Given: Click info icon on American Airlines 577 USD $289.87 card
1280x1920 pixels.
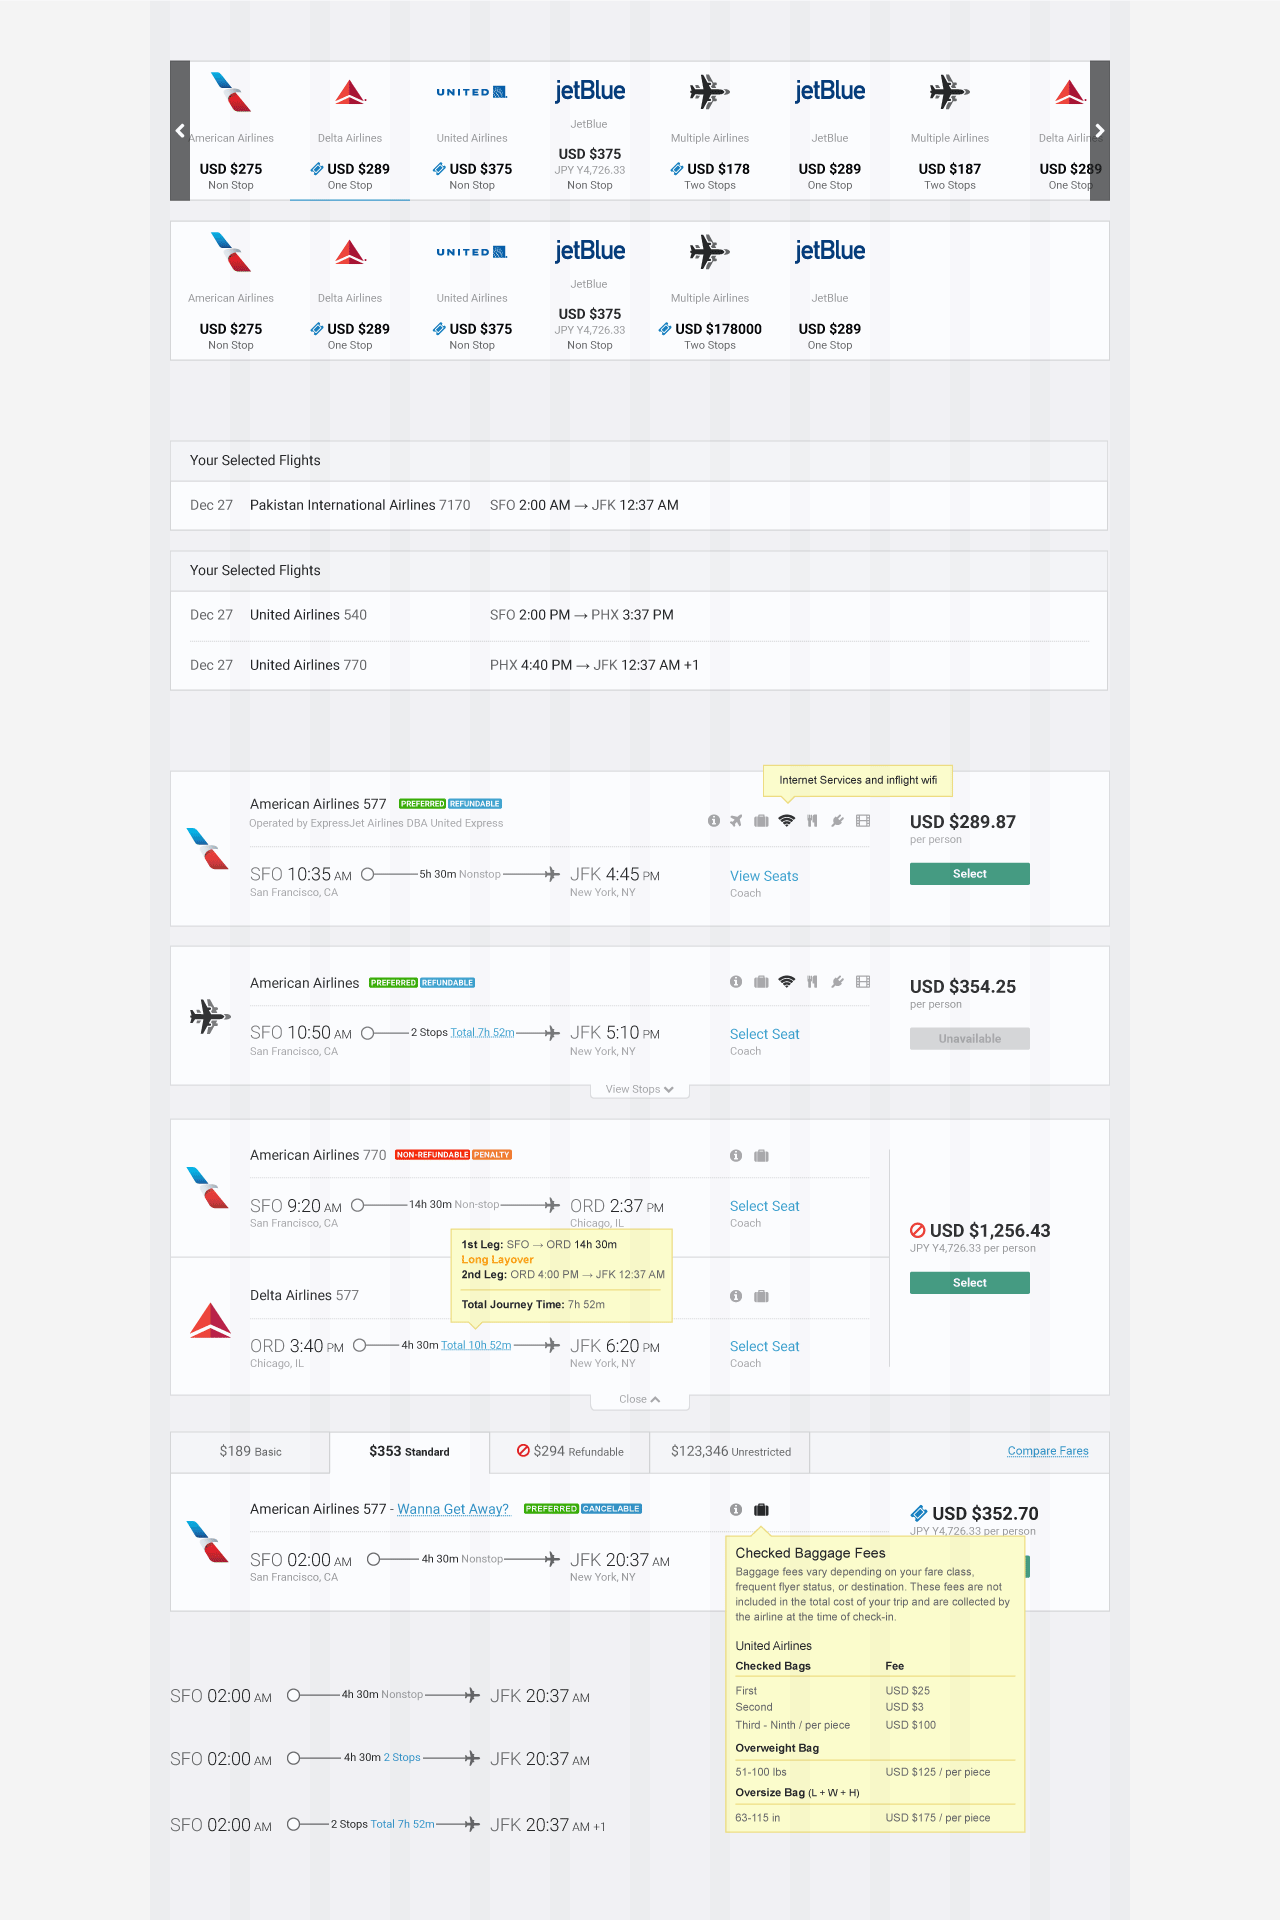Looking at the screenshot, I should click(714, 821).
